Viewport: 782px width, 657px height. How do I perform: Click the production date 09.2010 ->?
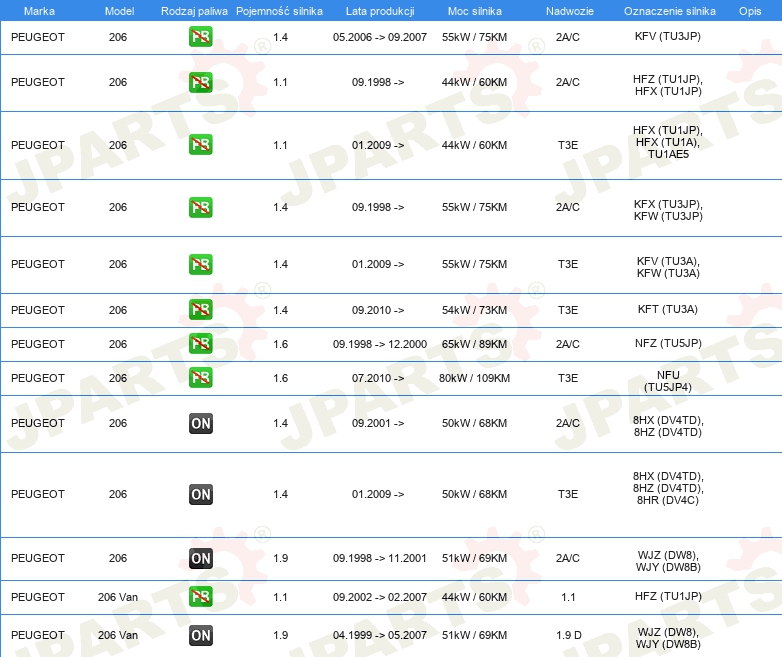pyautogui.click(x=378, y=310)
